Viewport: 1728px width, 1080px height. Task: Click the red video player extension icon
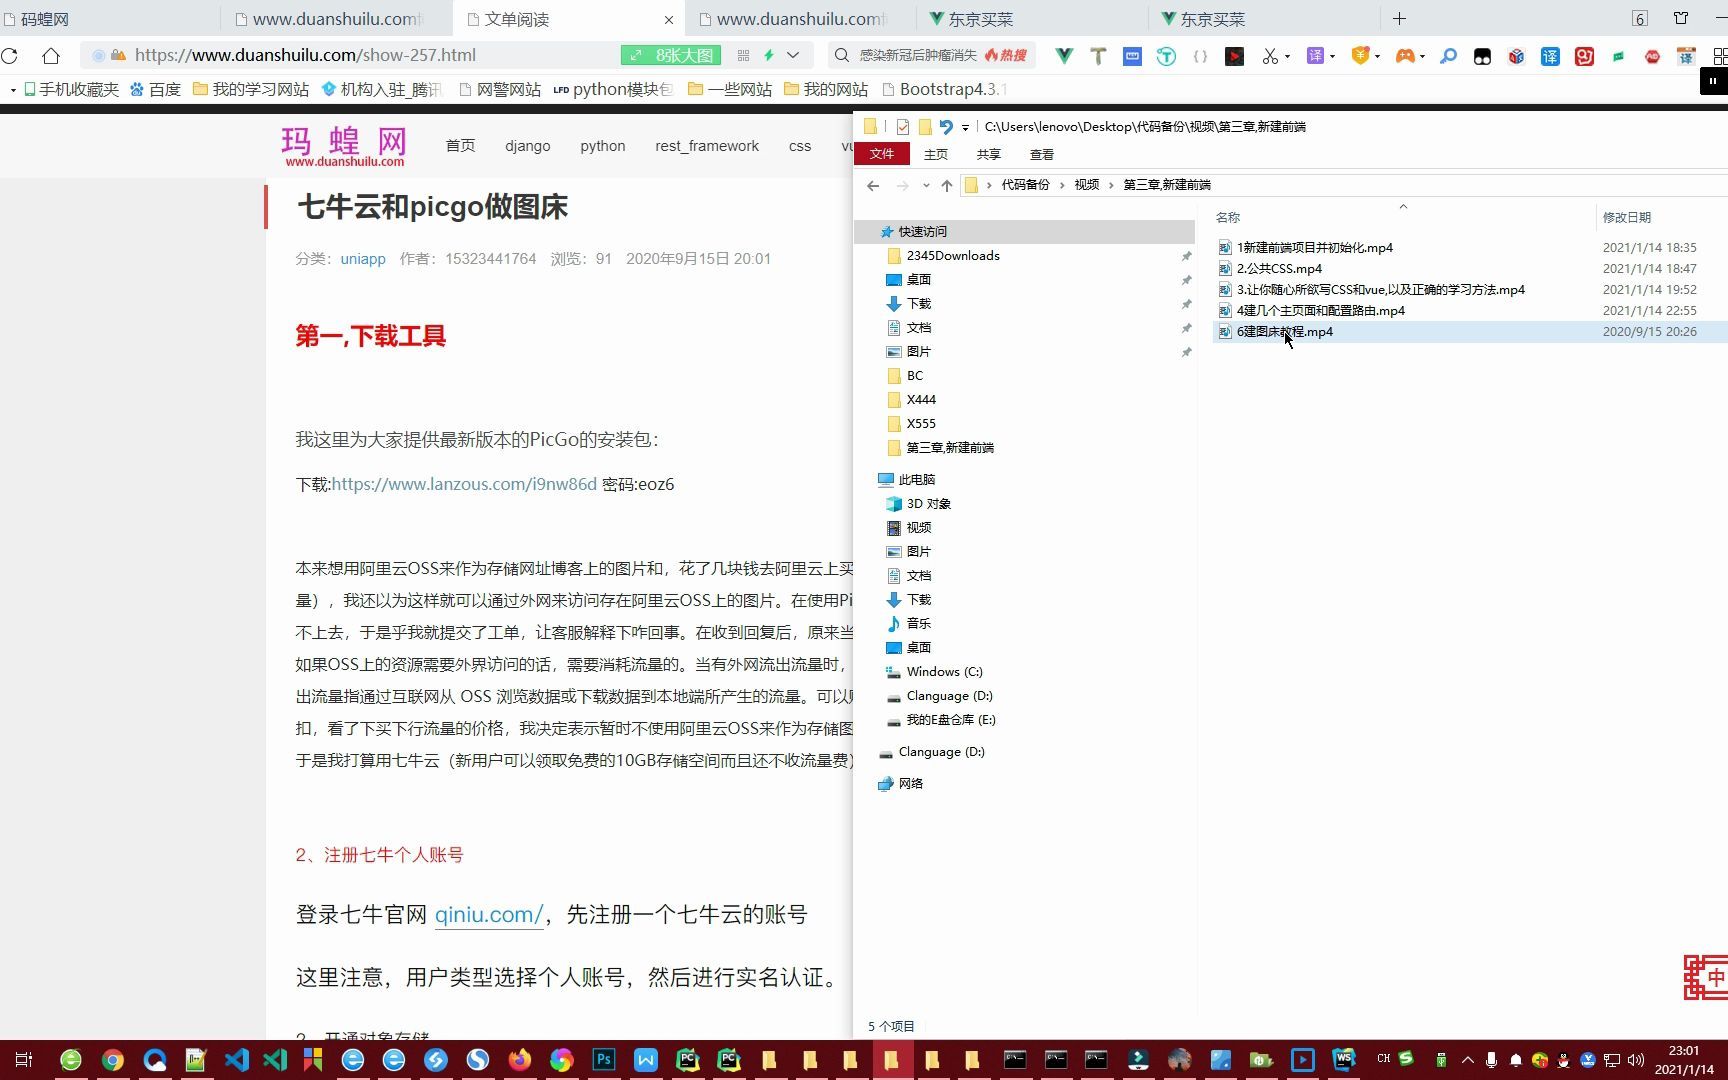[x=1235, y=56]
